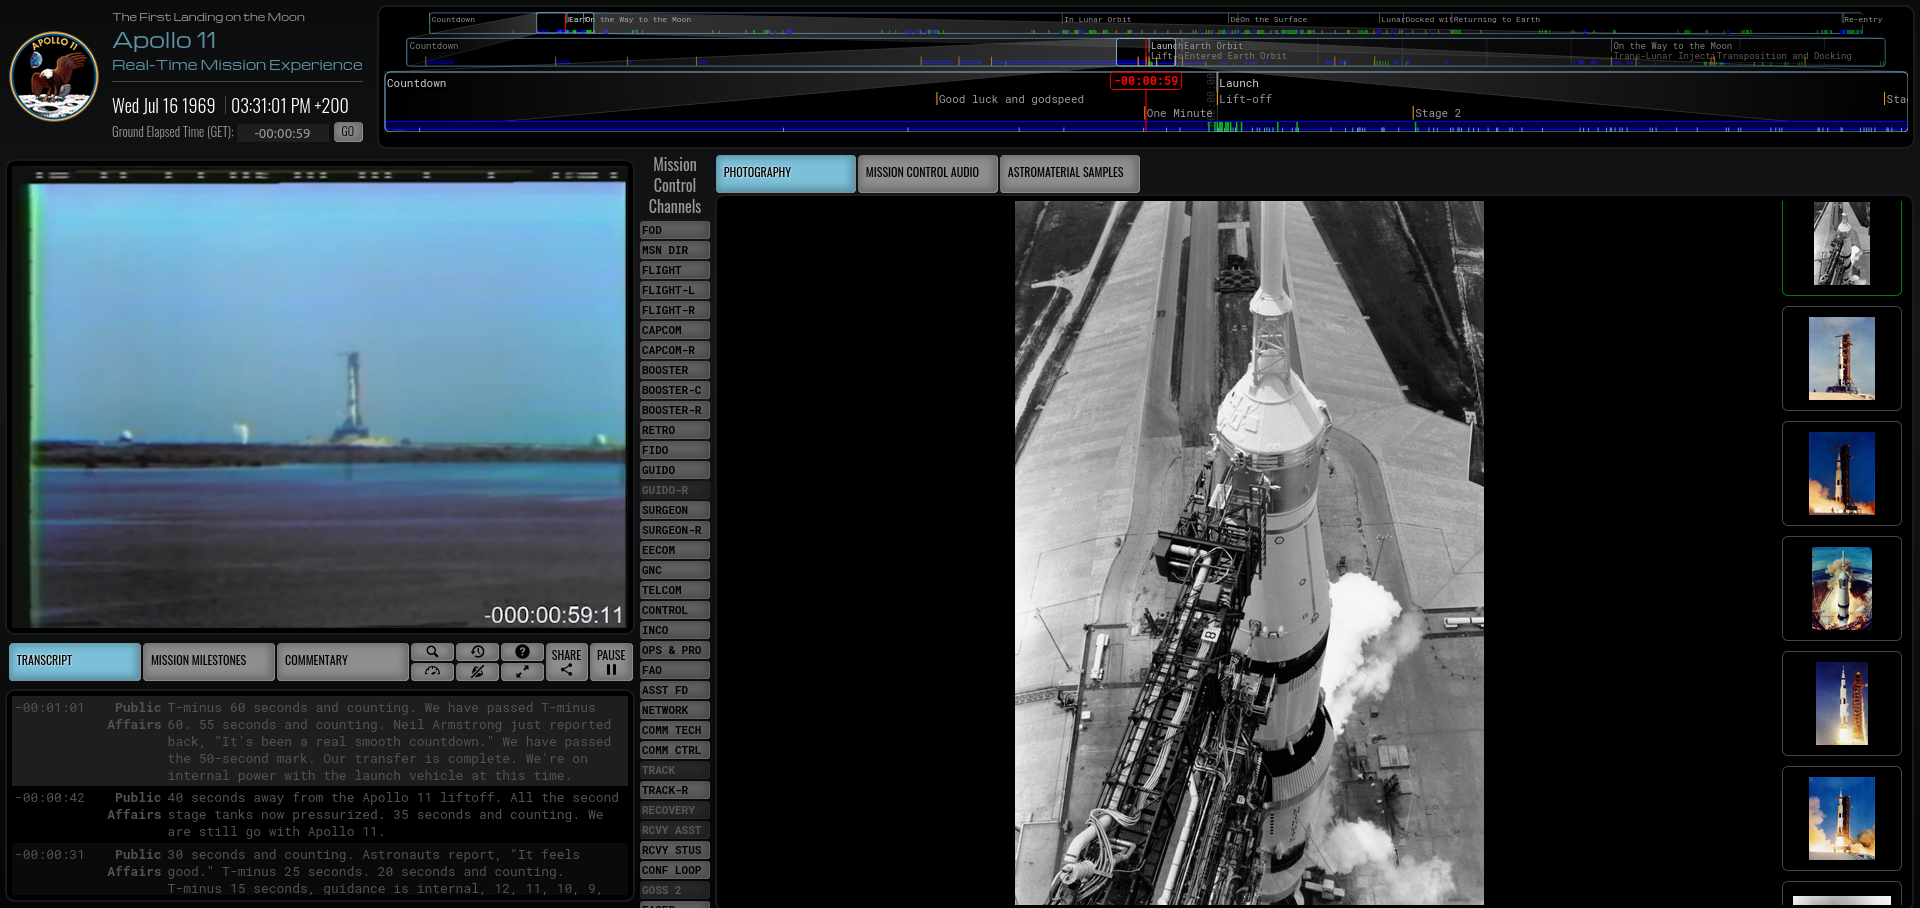Viewport: 1920px width, 908px height.
Task: Open the Mission Milestones tab
Action: [x=209, y=661]
